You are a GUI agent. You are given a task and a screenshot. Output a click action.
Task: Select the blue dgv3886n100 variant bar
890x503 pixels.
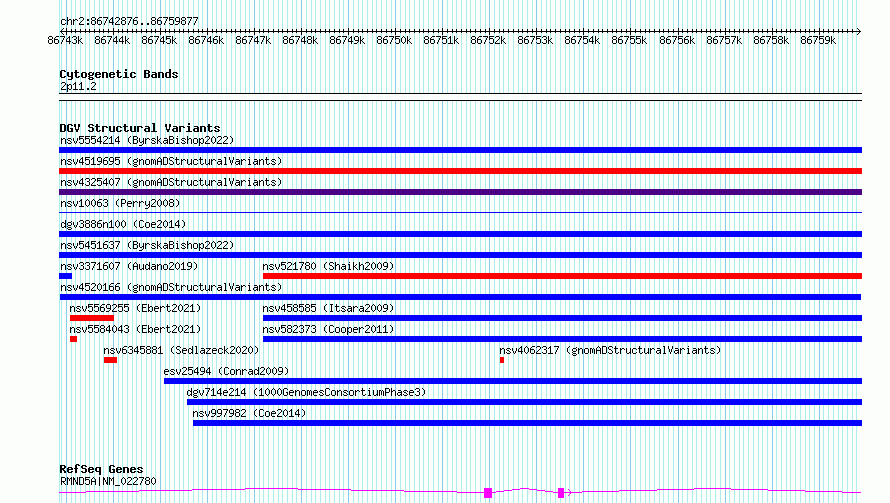[460, 234]
